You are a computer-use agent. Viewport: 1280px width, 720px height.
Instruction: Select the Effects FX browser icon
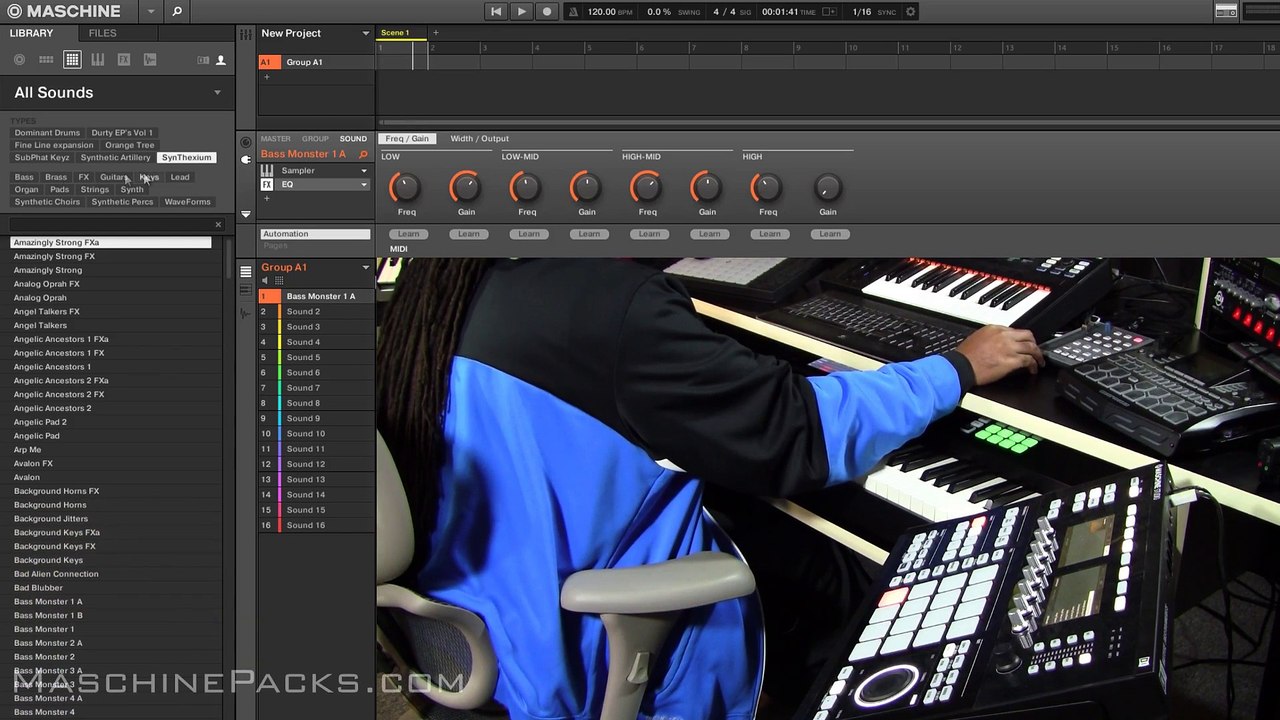point(124,60)
